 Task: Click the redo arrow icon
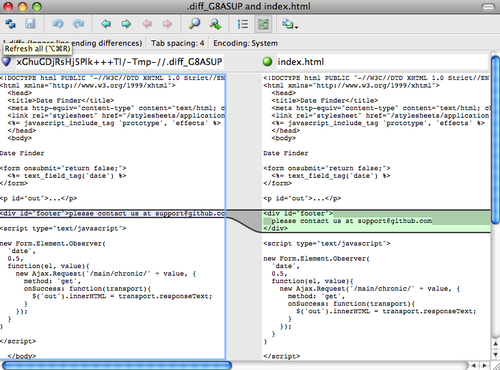[78, 24]
